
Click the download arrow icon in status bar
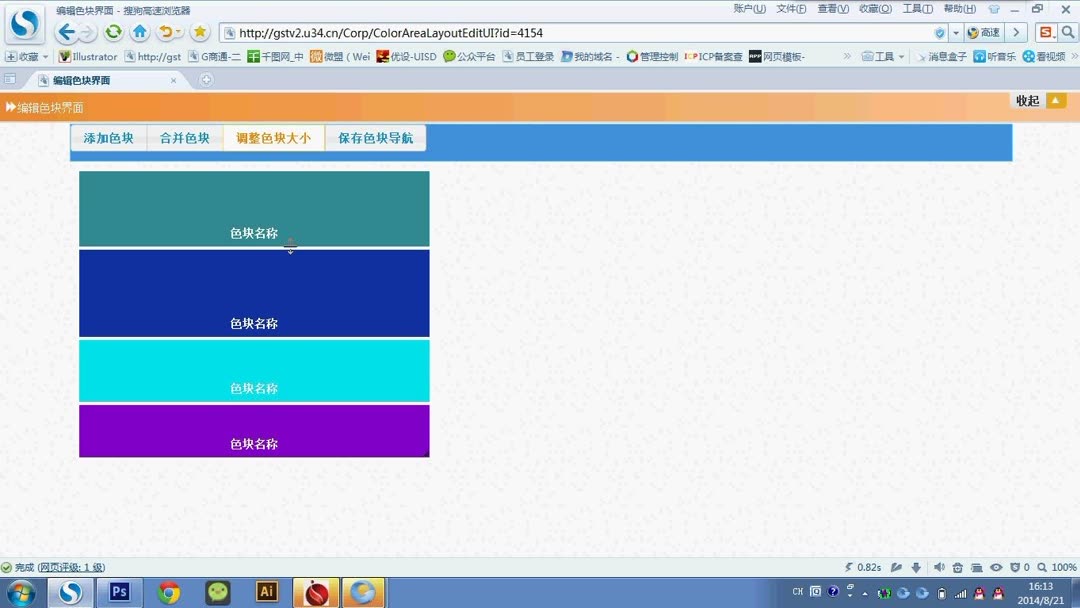[x=916, y=567]
